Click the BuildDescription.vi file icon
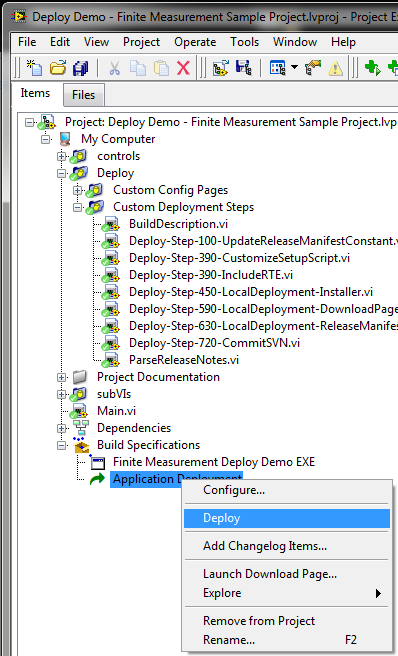Viewport: 398px width, 656px height. (x=111, y=224)
